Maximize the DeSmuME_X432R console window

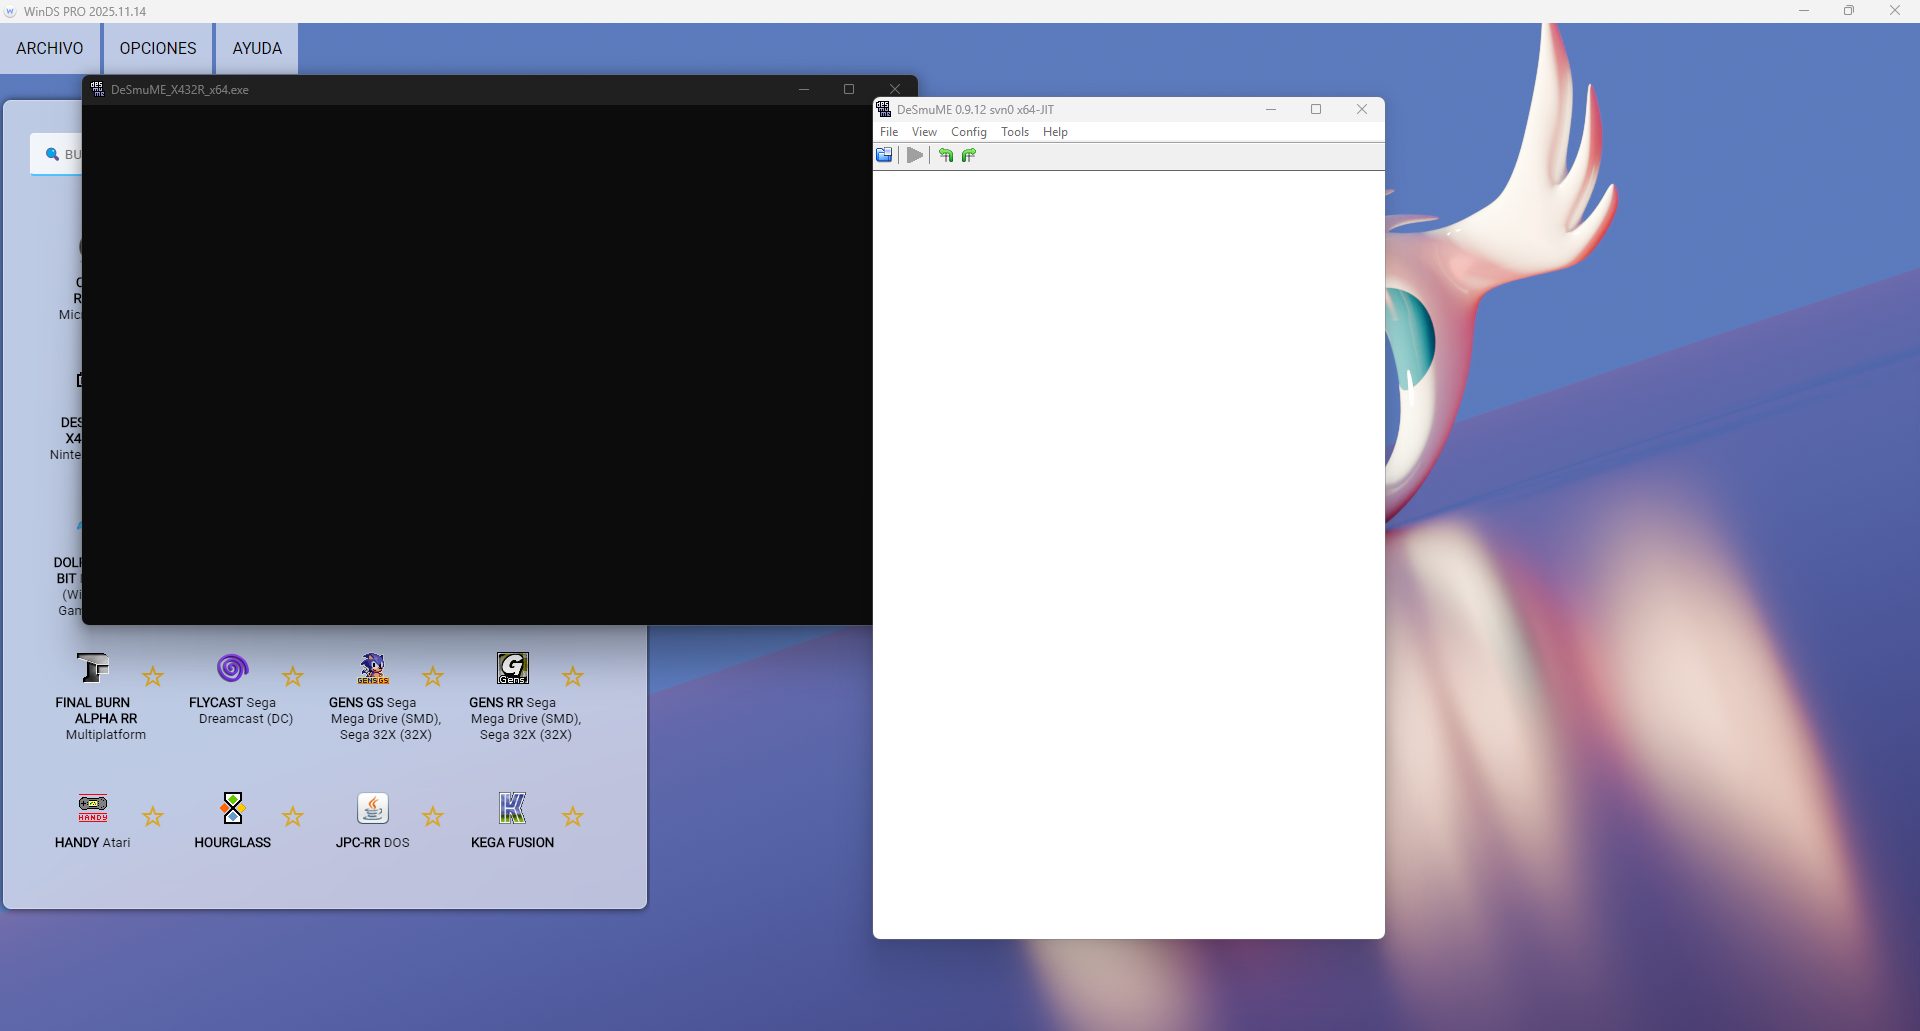[849, 89]
